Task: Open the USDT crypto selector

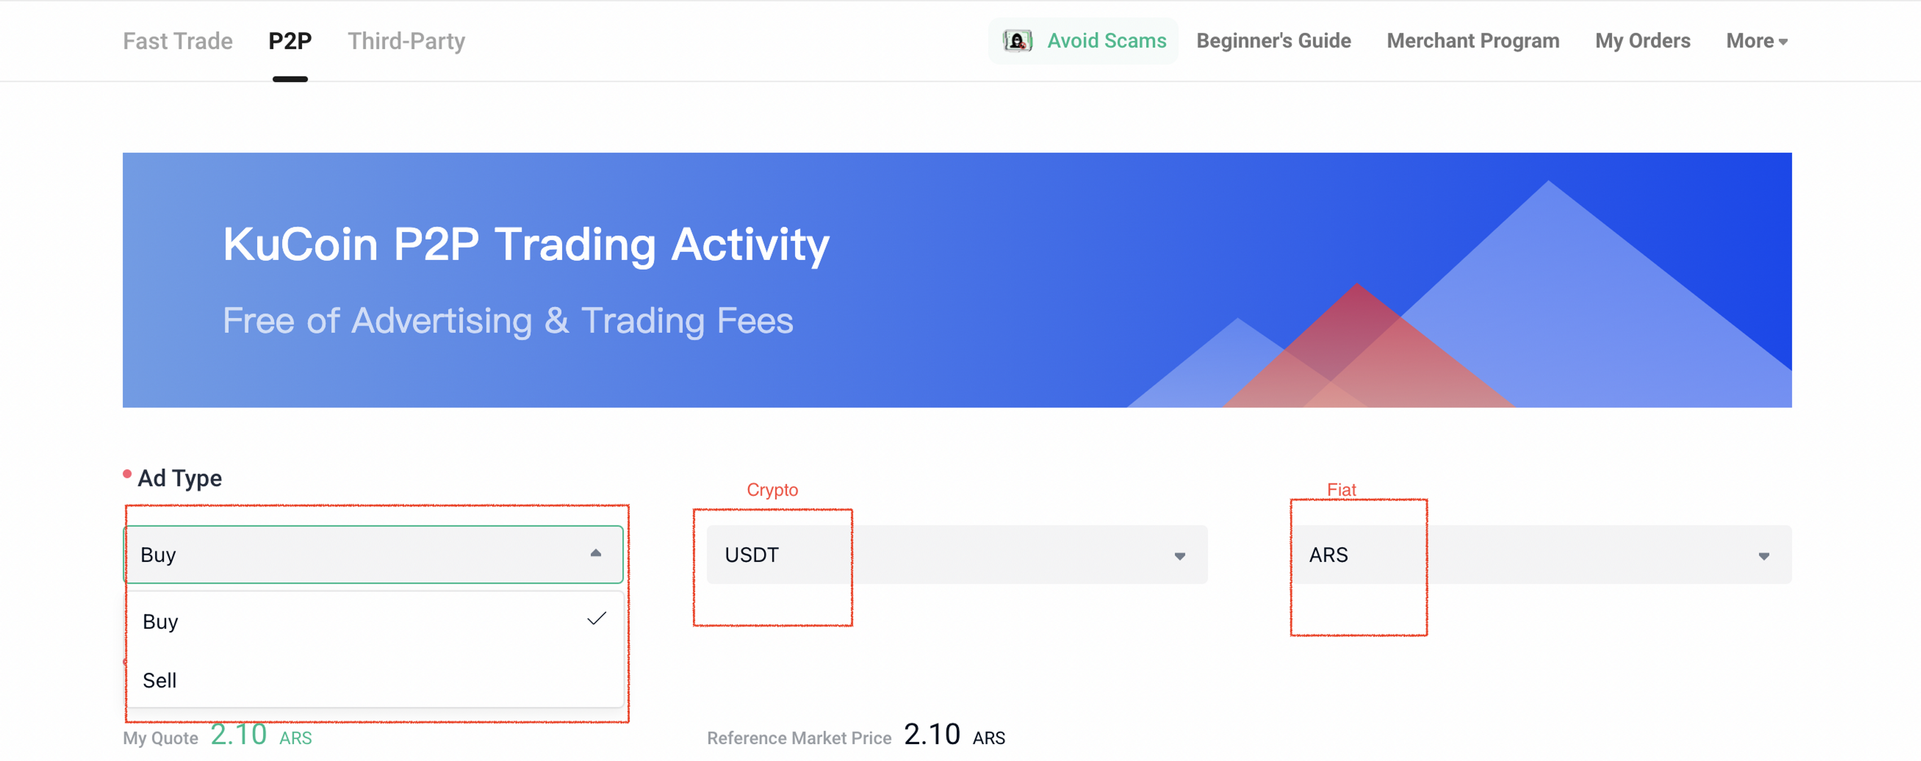Action: coord(957,555)
